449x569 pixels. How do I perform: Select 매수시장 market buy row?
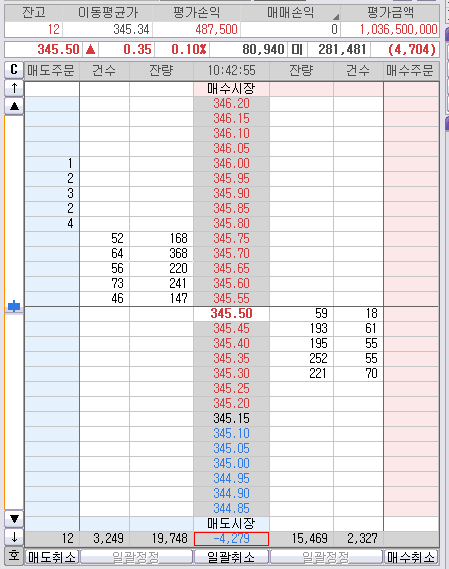point(231,89)
